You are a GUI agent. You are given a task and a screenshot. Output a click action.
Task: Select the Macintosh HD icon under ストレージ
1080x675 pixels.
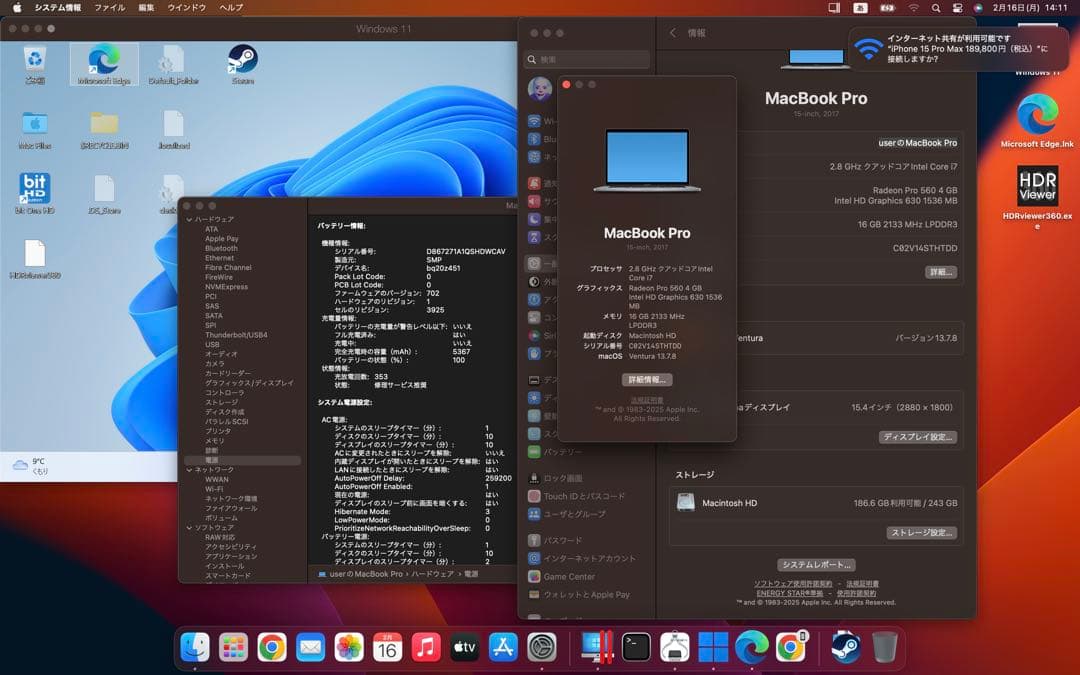click(687, 502)
